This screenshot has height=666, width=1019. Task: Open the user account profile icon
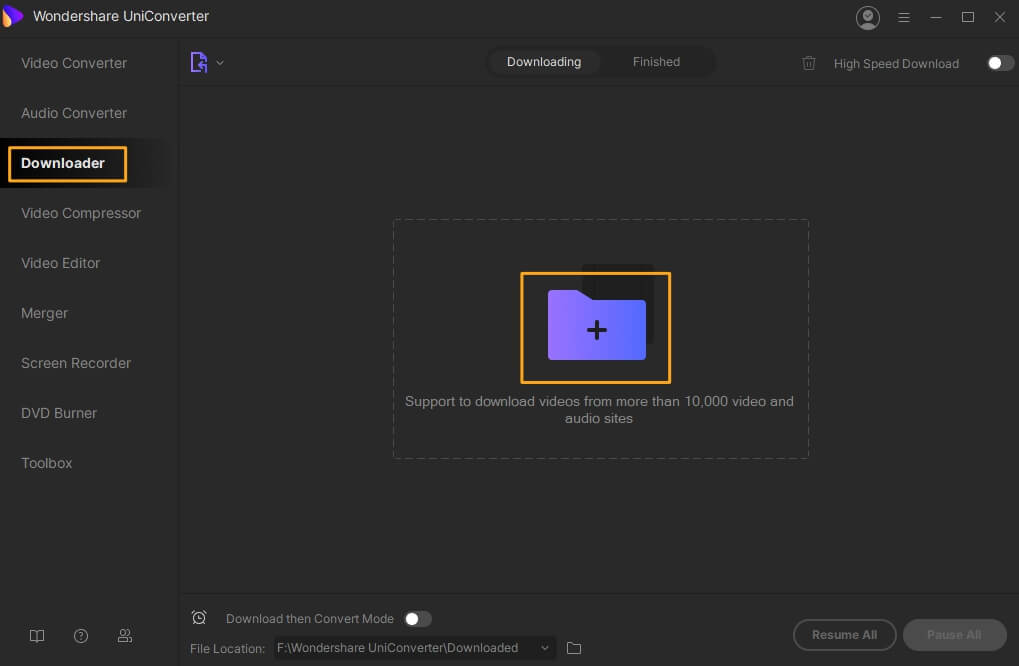pyautogui.click(x=867, y=17)
